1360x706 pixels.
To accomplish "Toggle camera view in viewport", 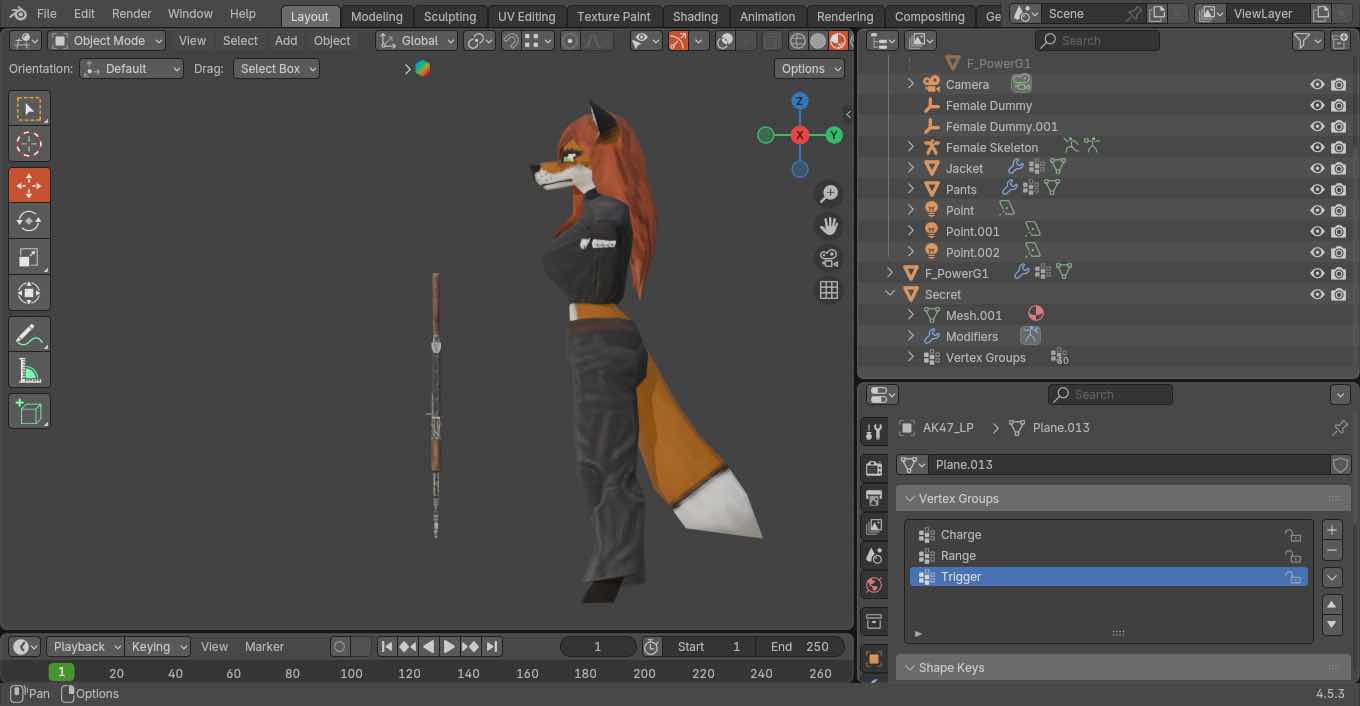I will click(828, 258).
